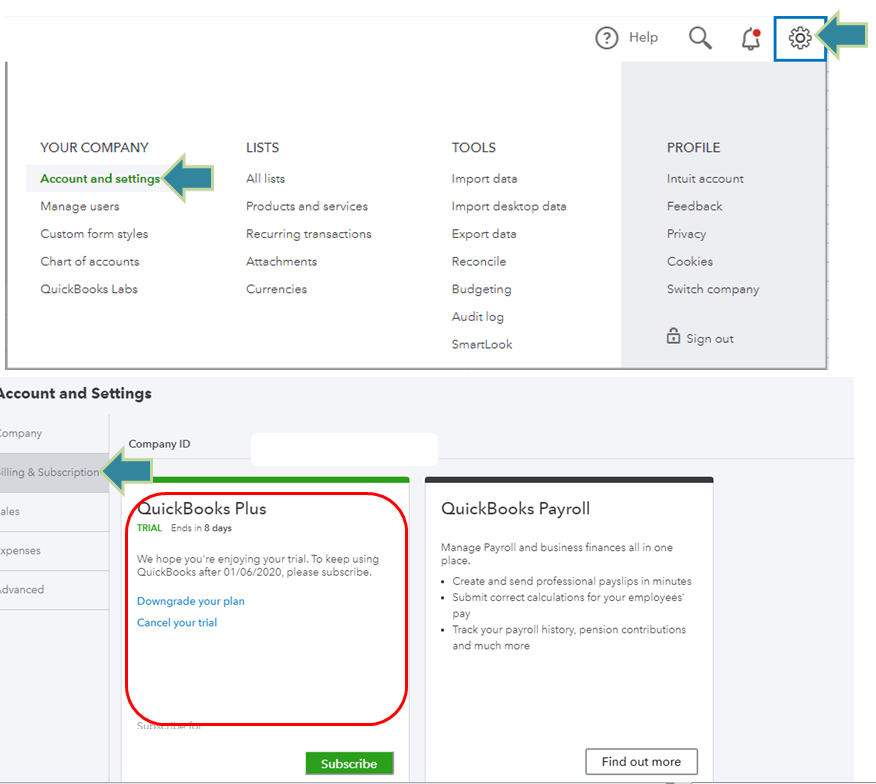
Task: Go to Attachments list
Action: [282, 262]
